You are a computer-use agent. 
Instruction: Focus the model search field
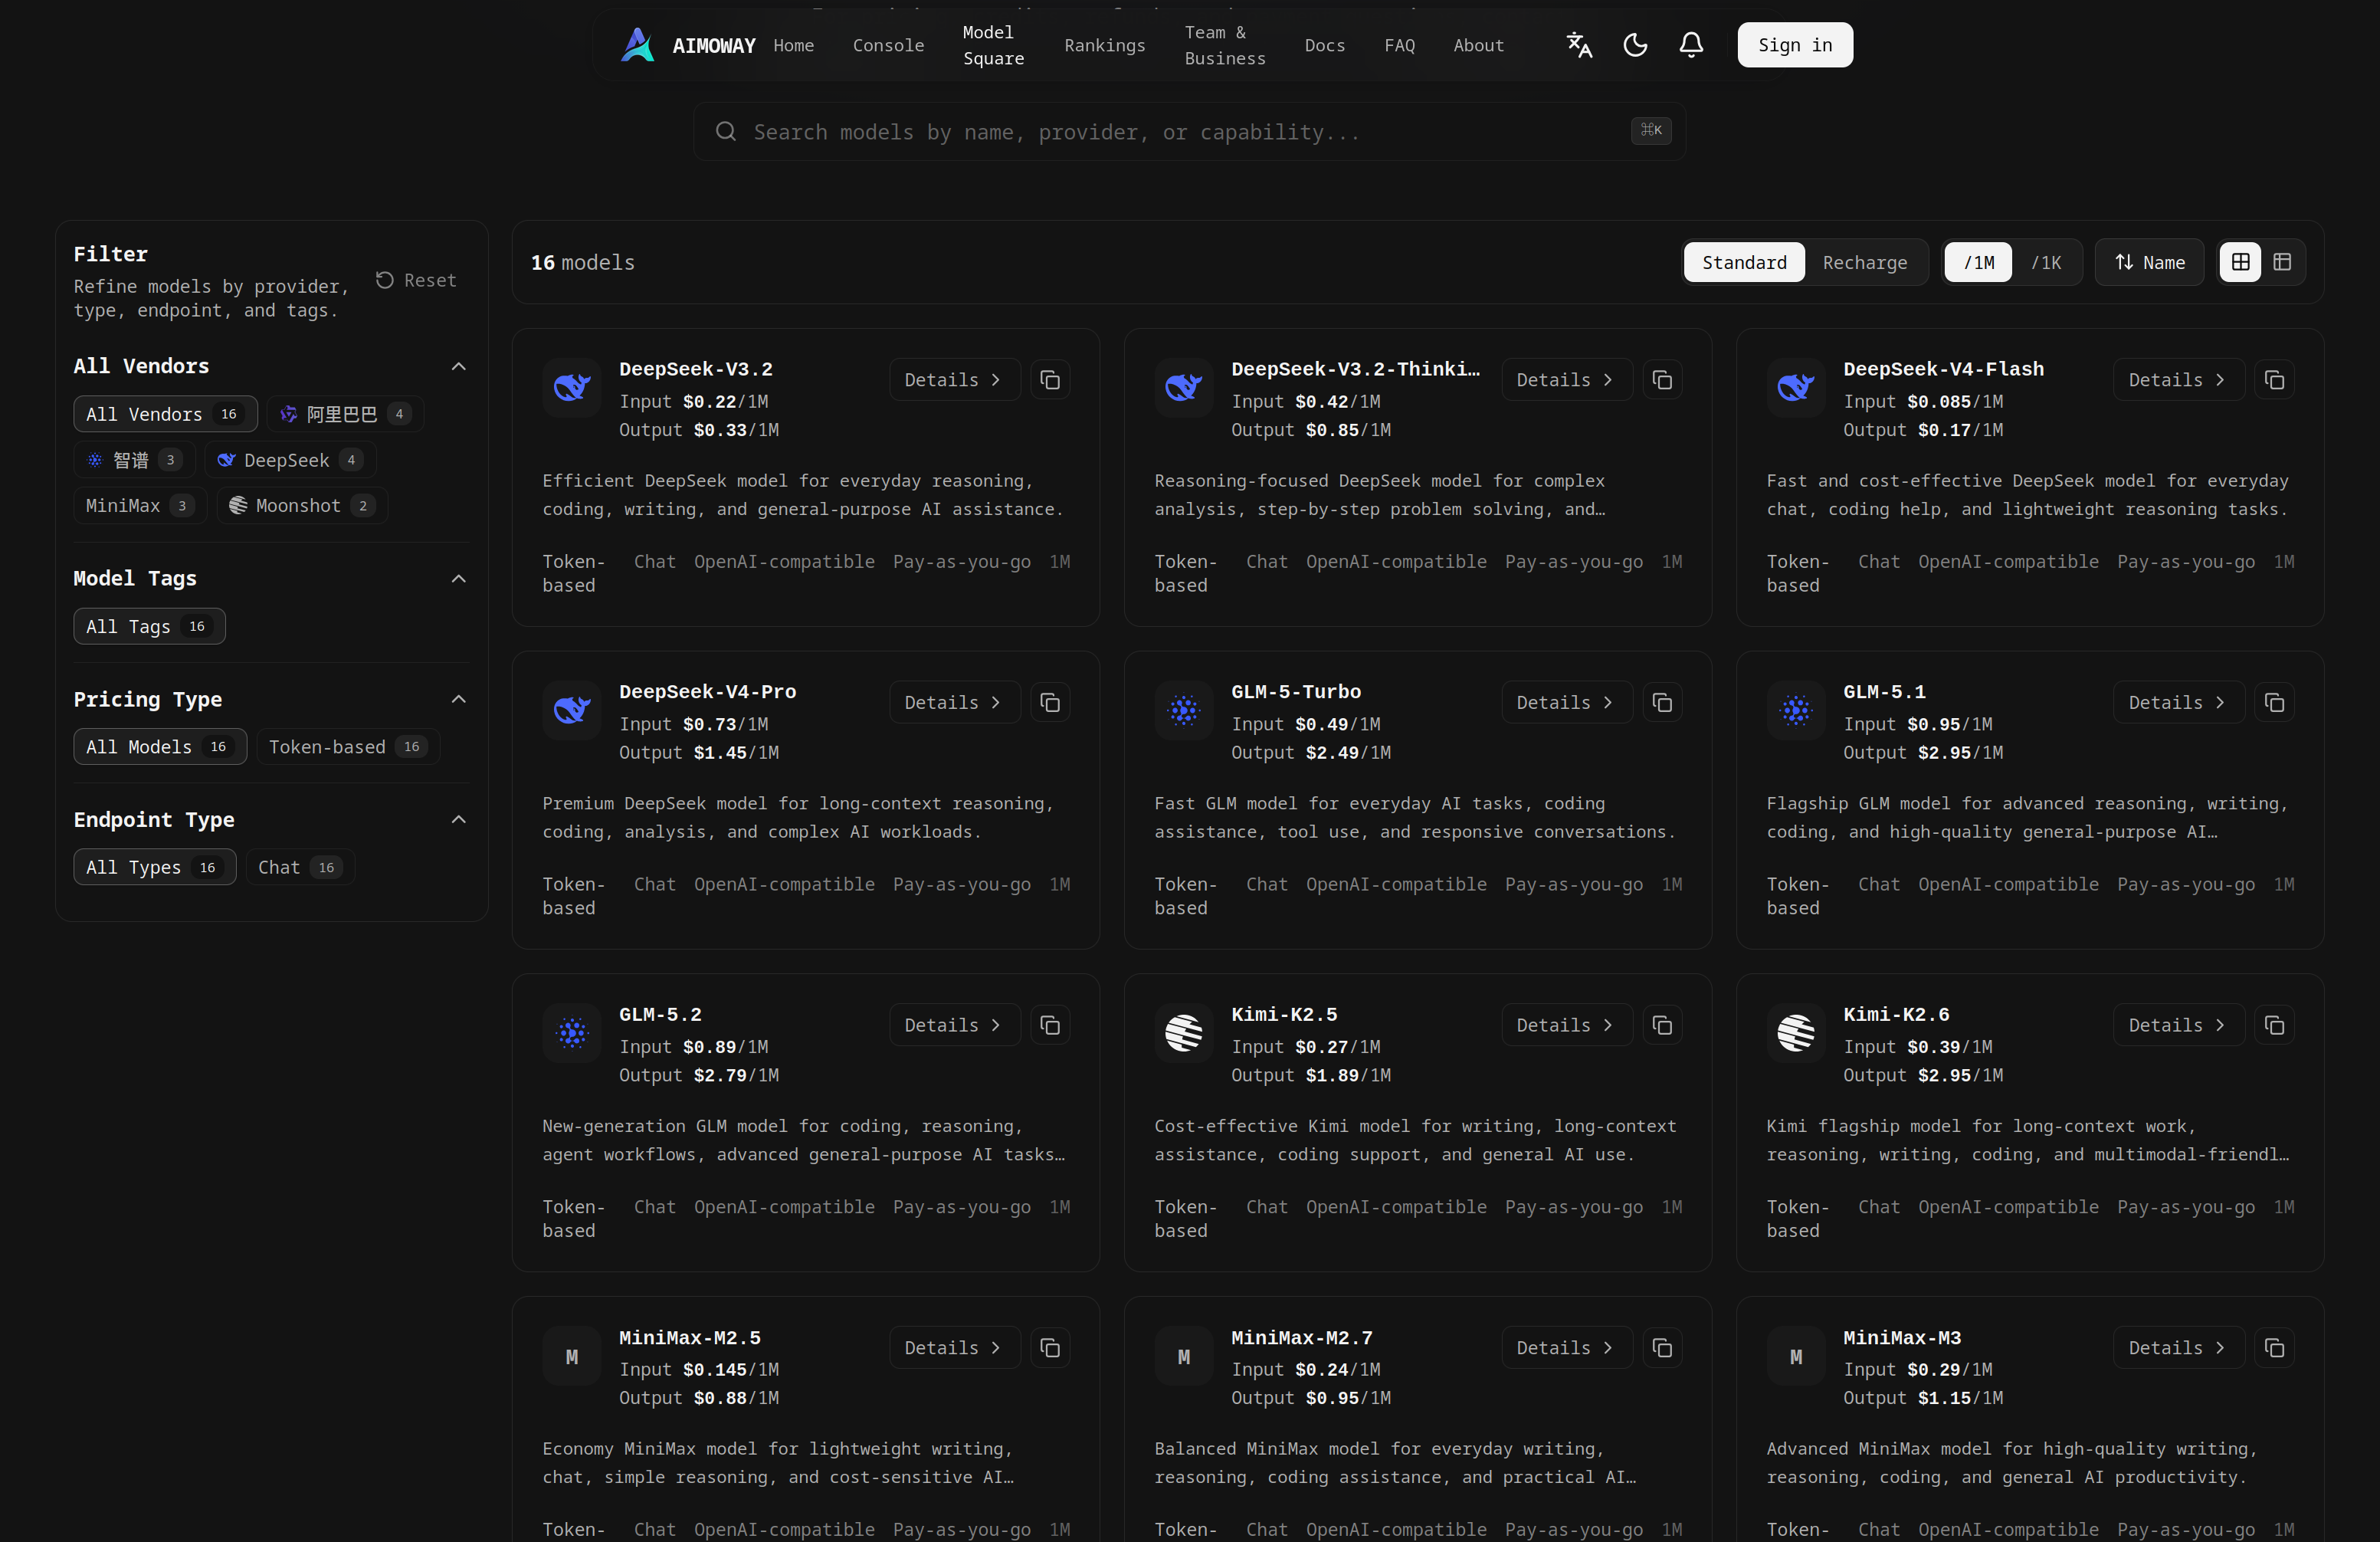point(1189,131)
